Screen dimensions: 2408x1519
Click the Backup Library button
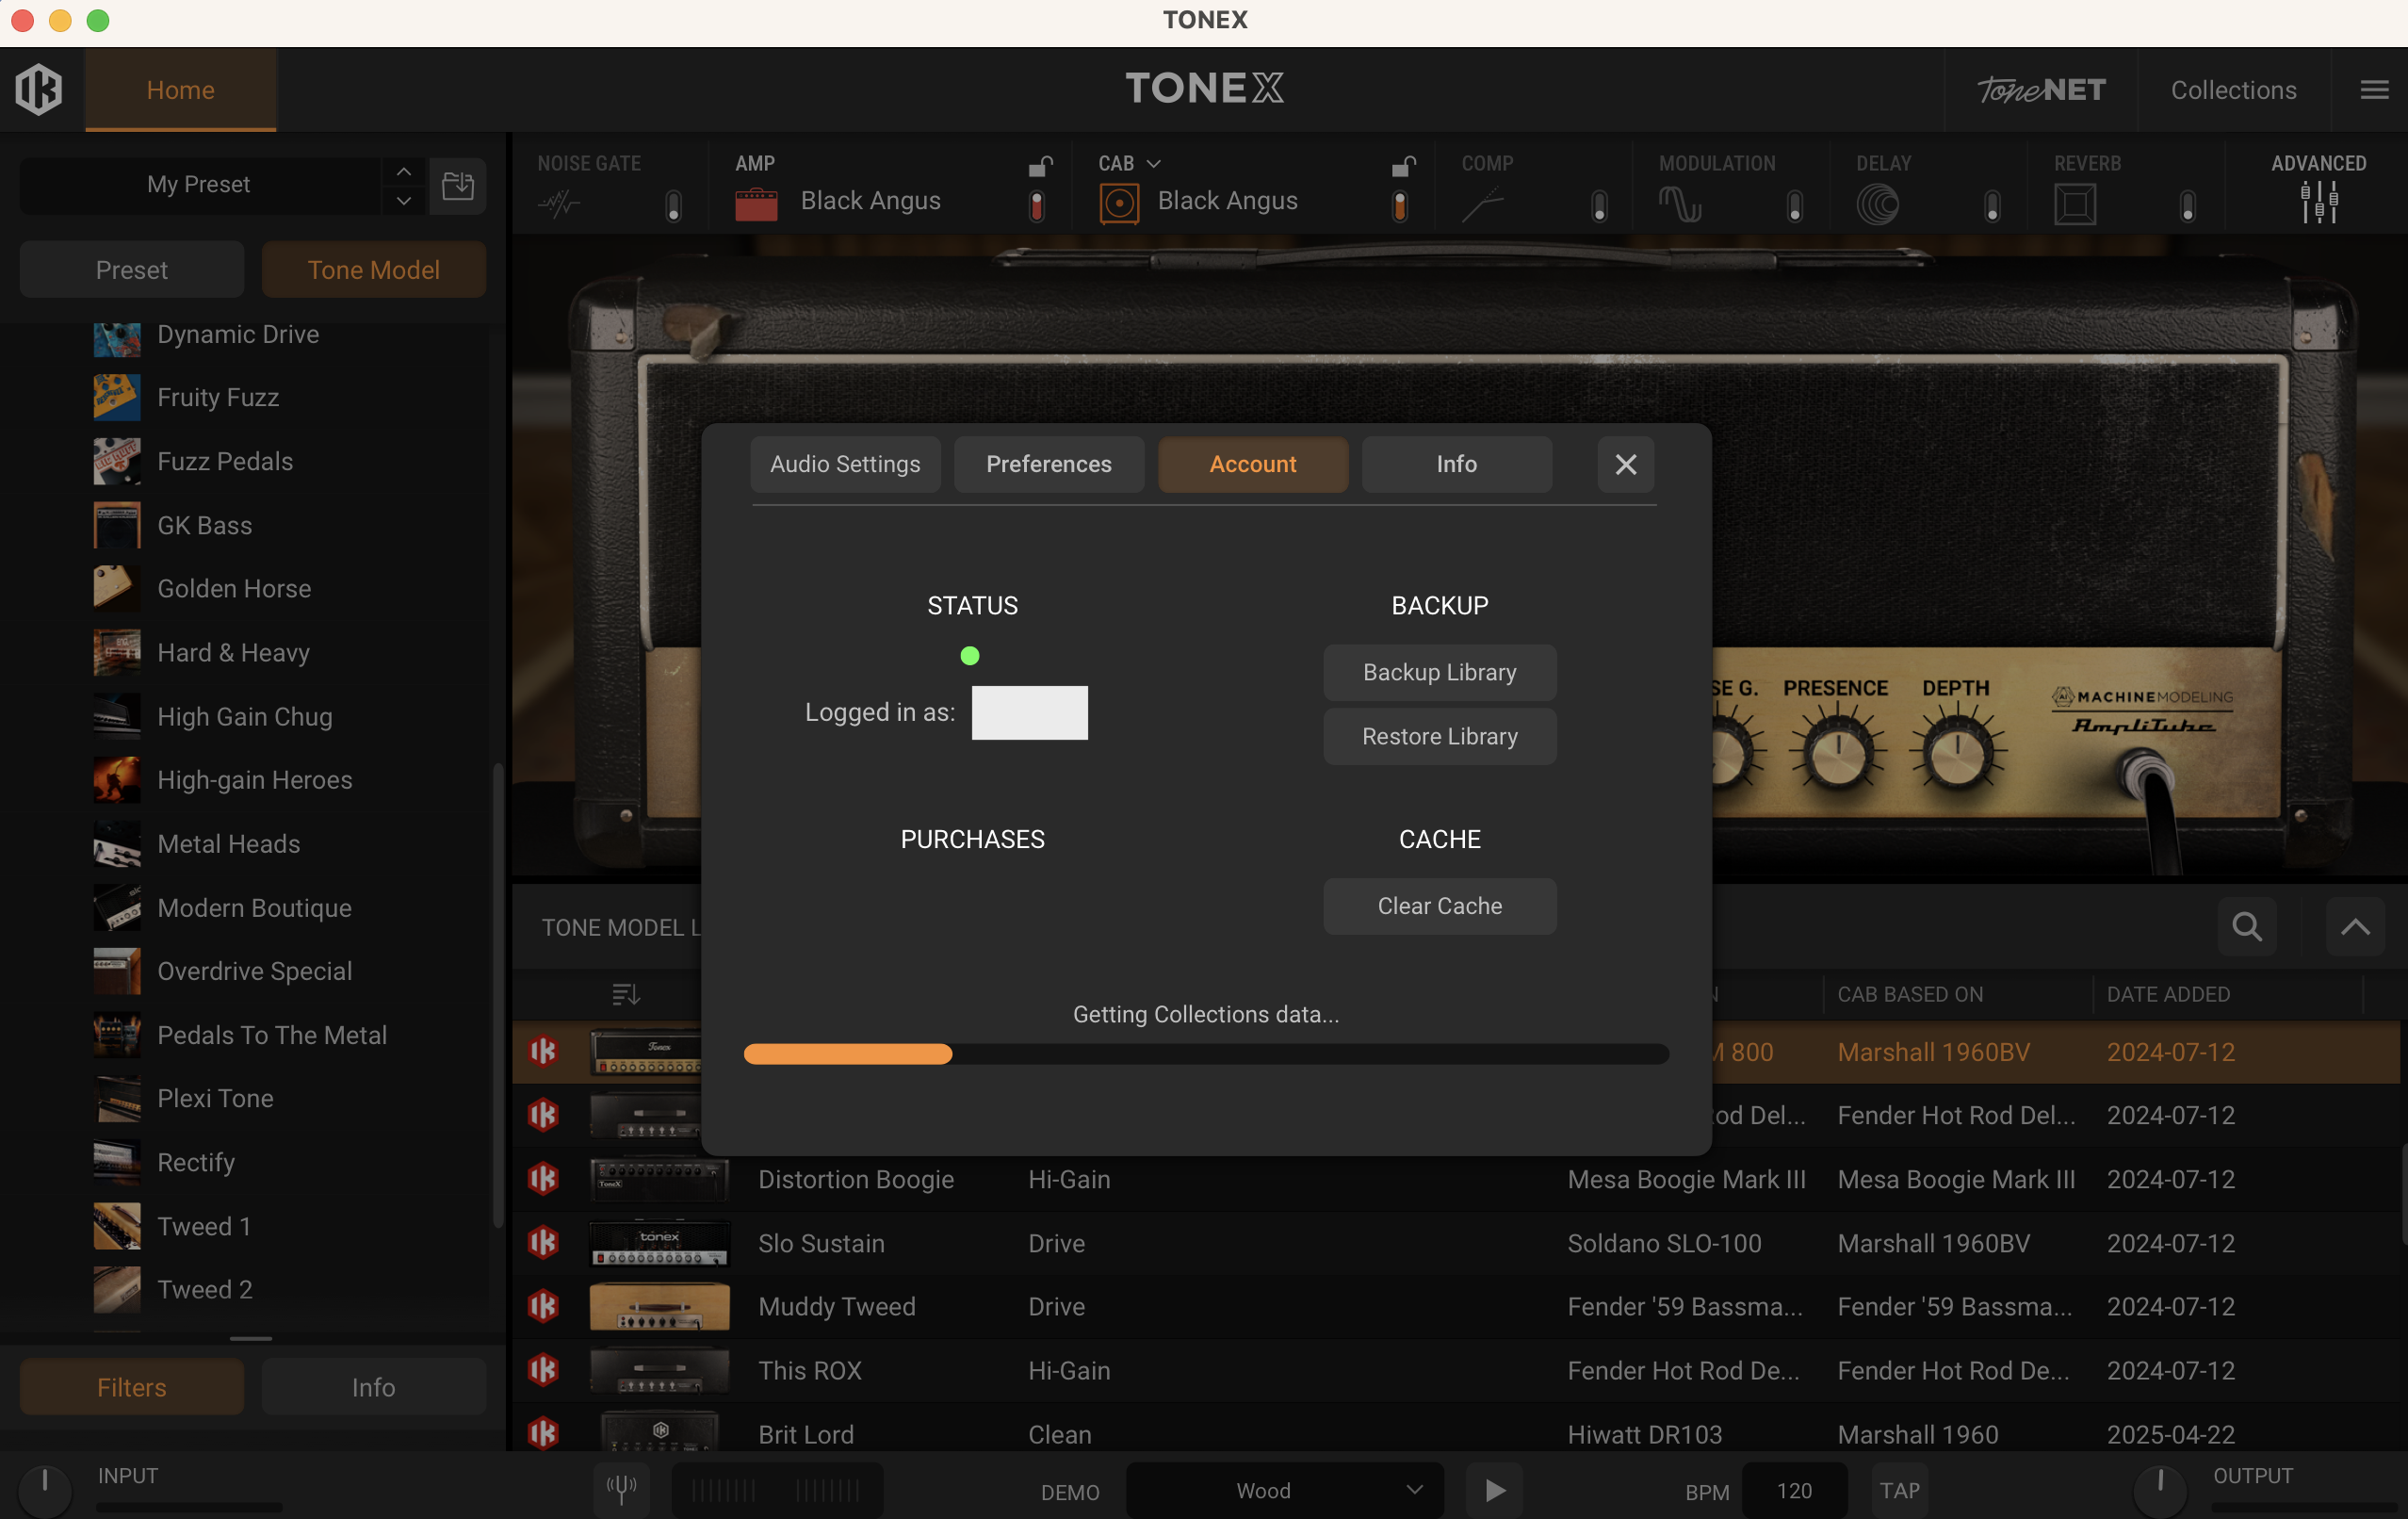(1439, 672)
